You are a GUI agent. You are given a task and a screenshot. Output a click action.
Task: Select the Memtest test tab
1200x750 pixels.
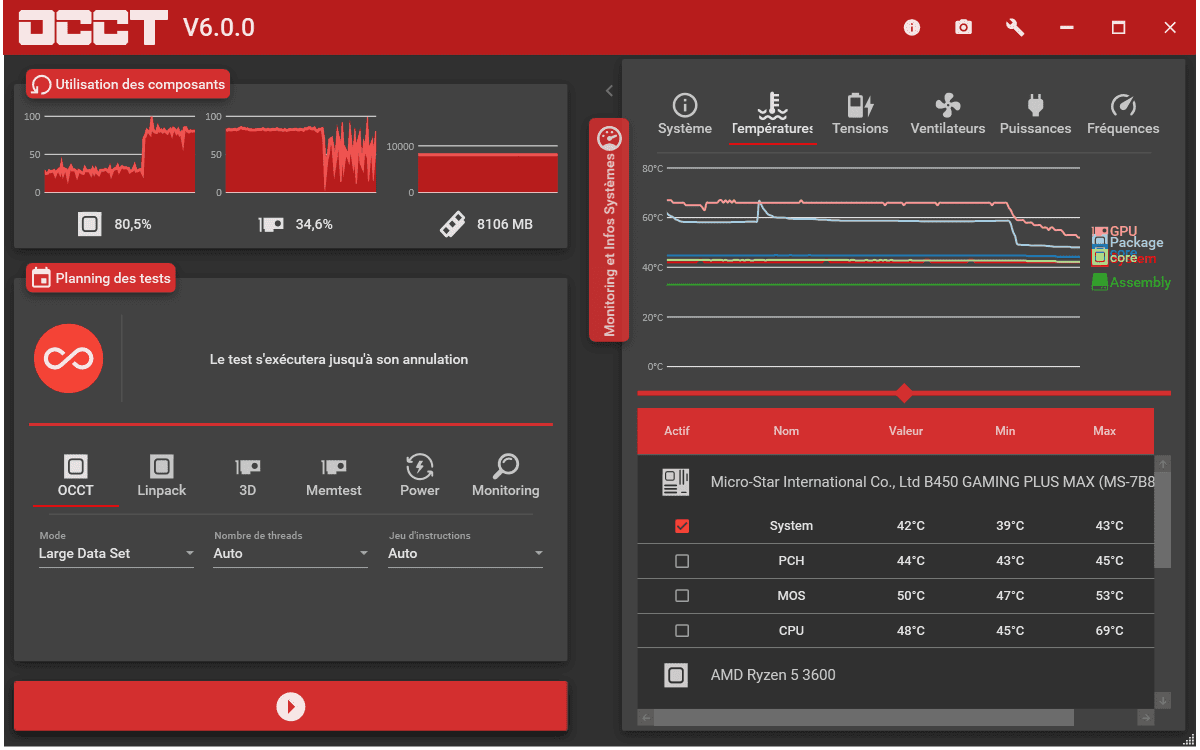334,476
